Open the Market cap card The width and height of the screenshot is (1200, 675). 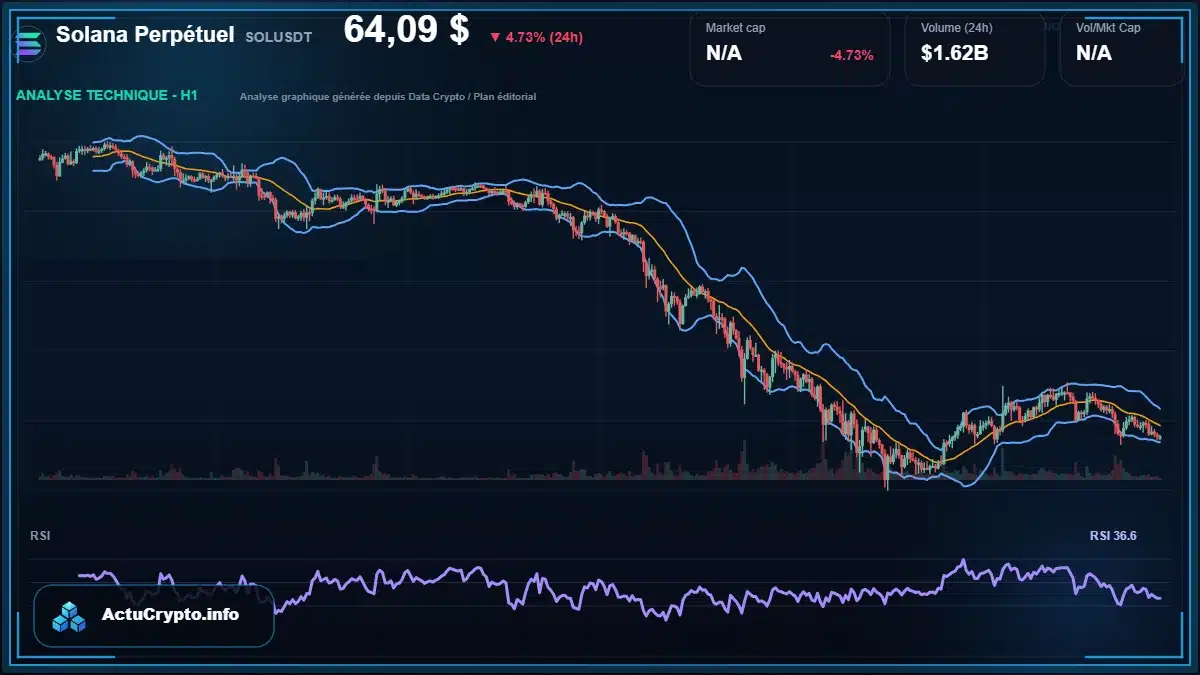tap(790, 48)
